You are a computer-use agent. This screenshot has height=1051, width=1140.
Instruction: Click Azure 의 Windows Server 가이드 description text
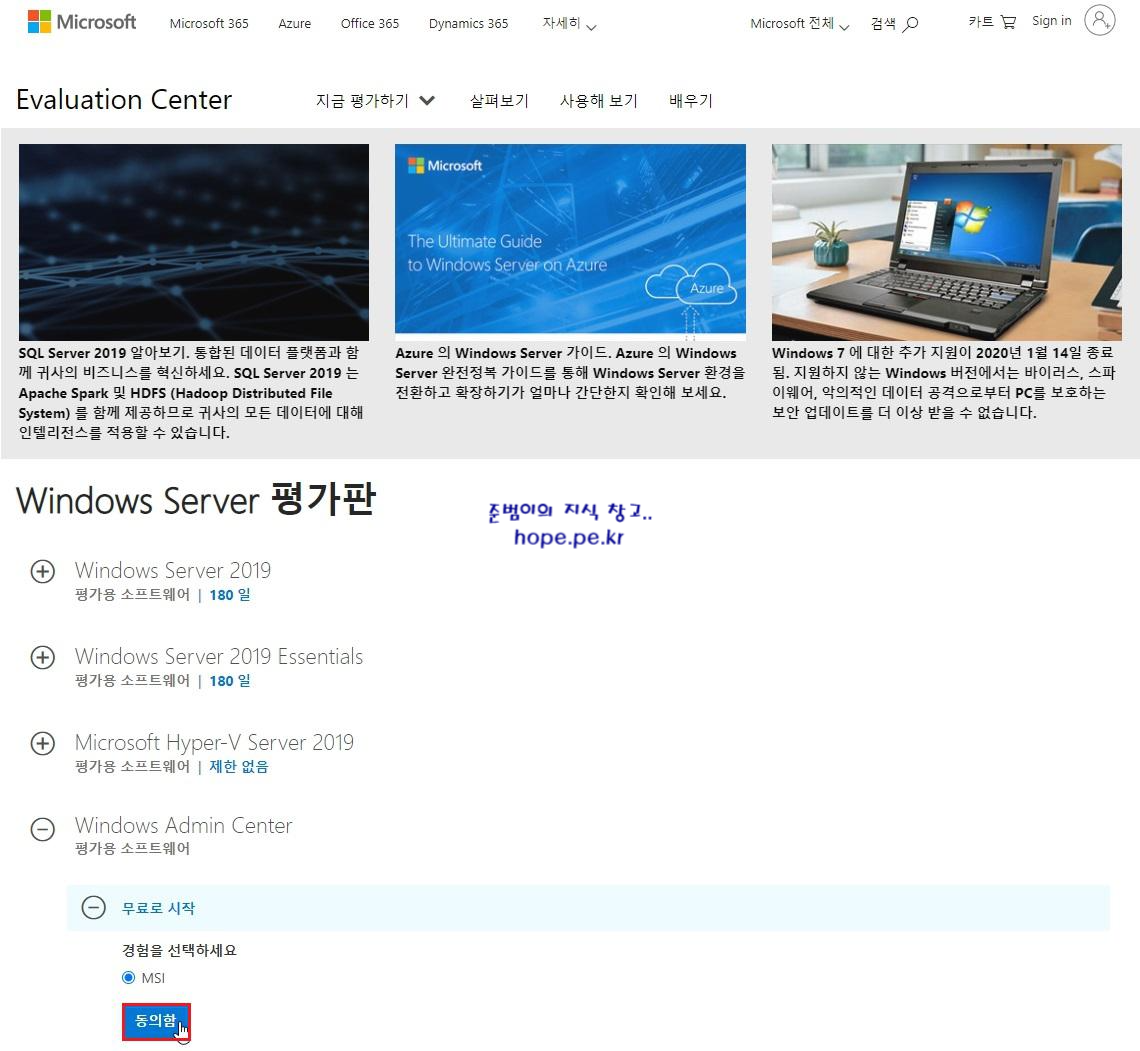click(570, 372)
